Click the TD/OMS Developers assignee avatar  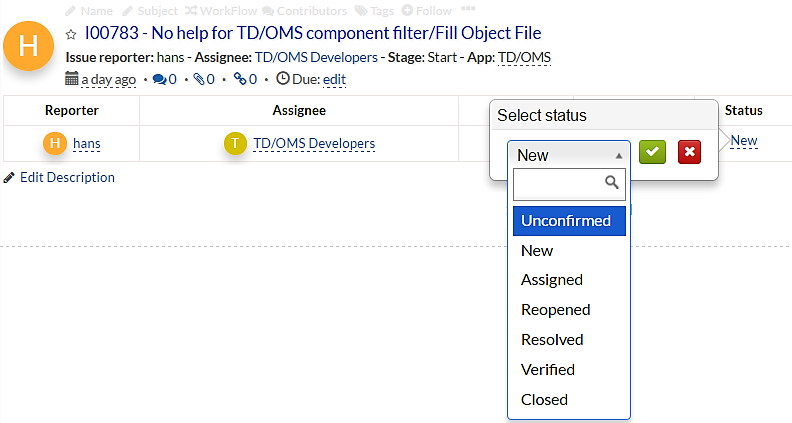point(235,143)
